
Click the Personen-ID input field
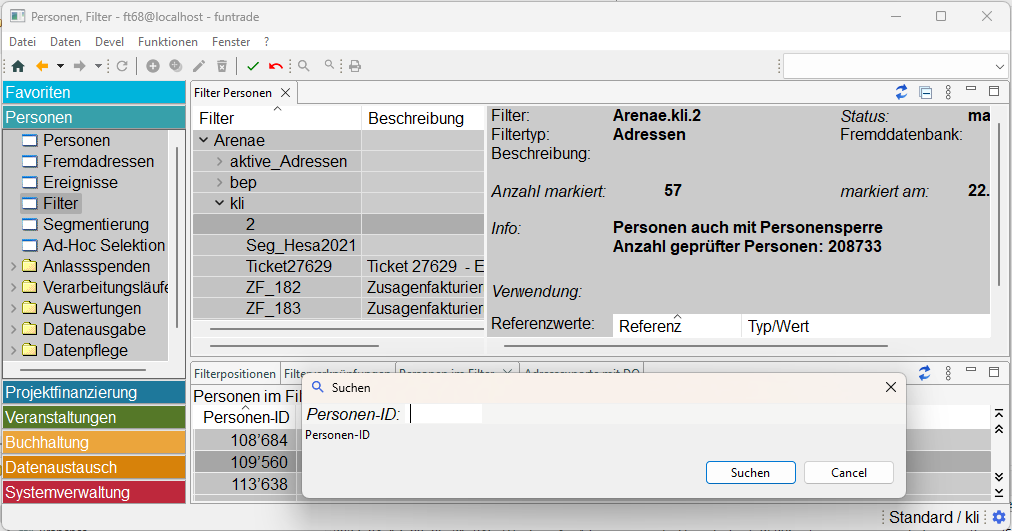(x=446, y=414)
